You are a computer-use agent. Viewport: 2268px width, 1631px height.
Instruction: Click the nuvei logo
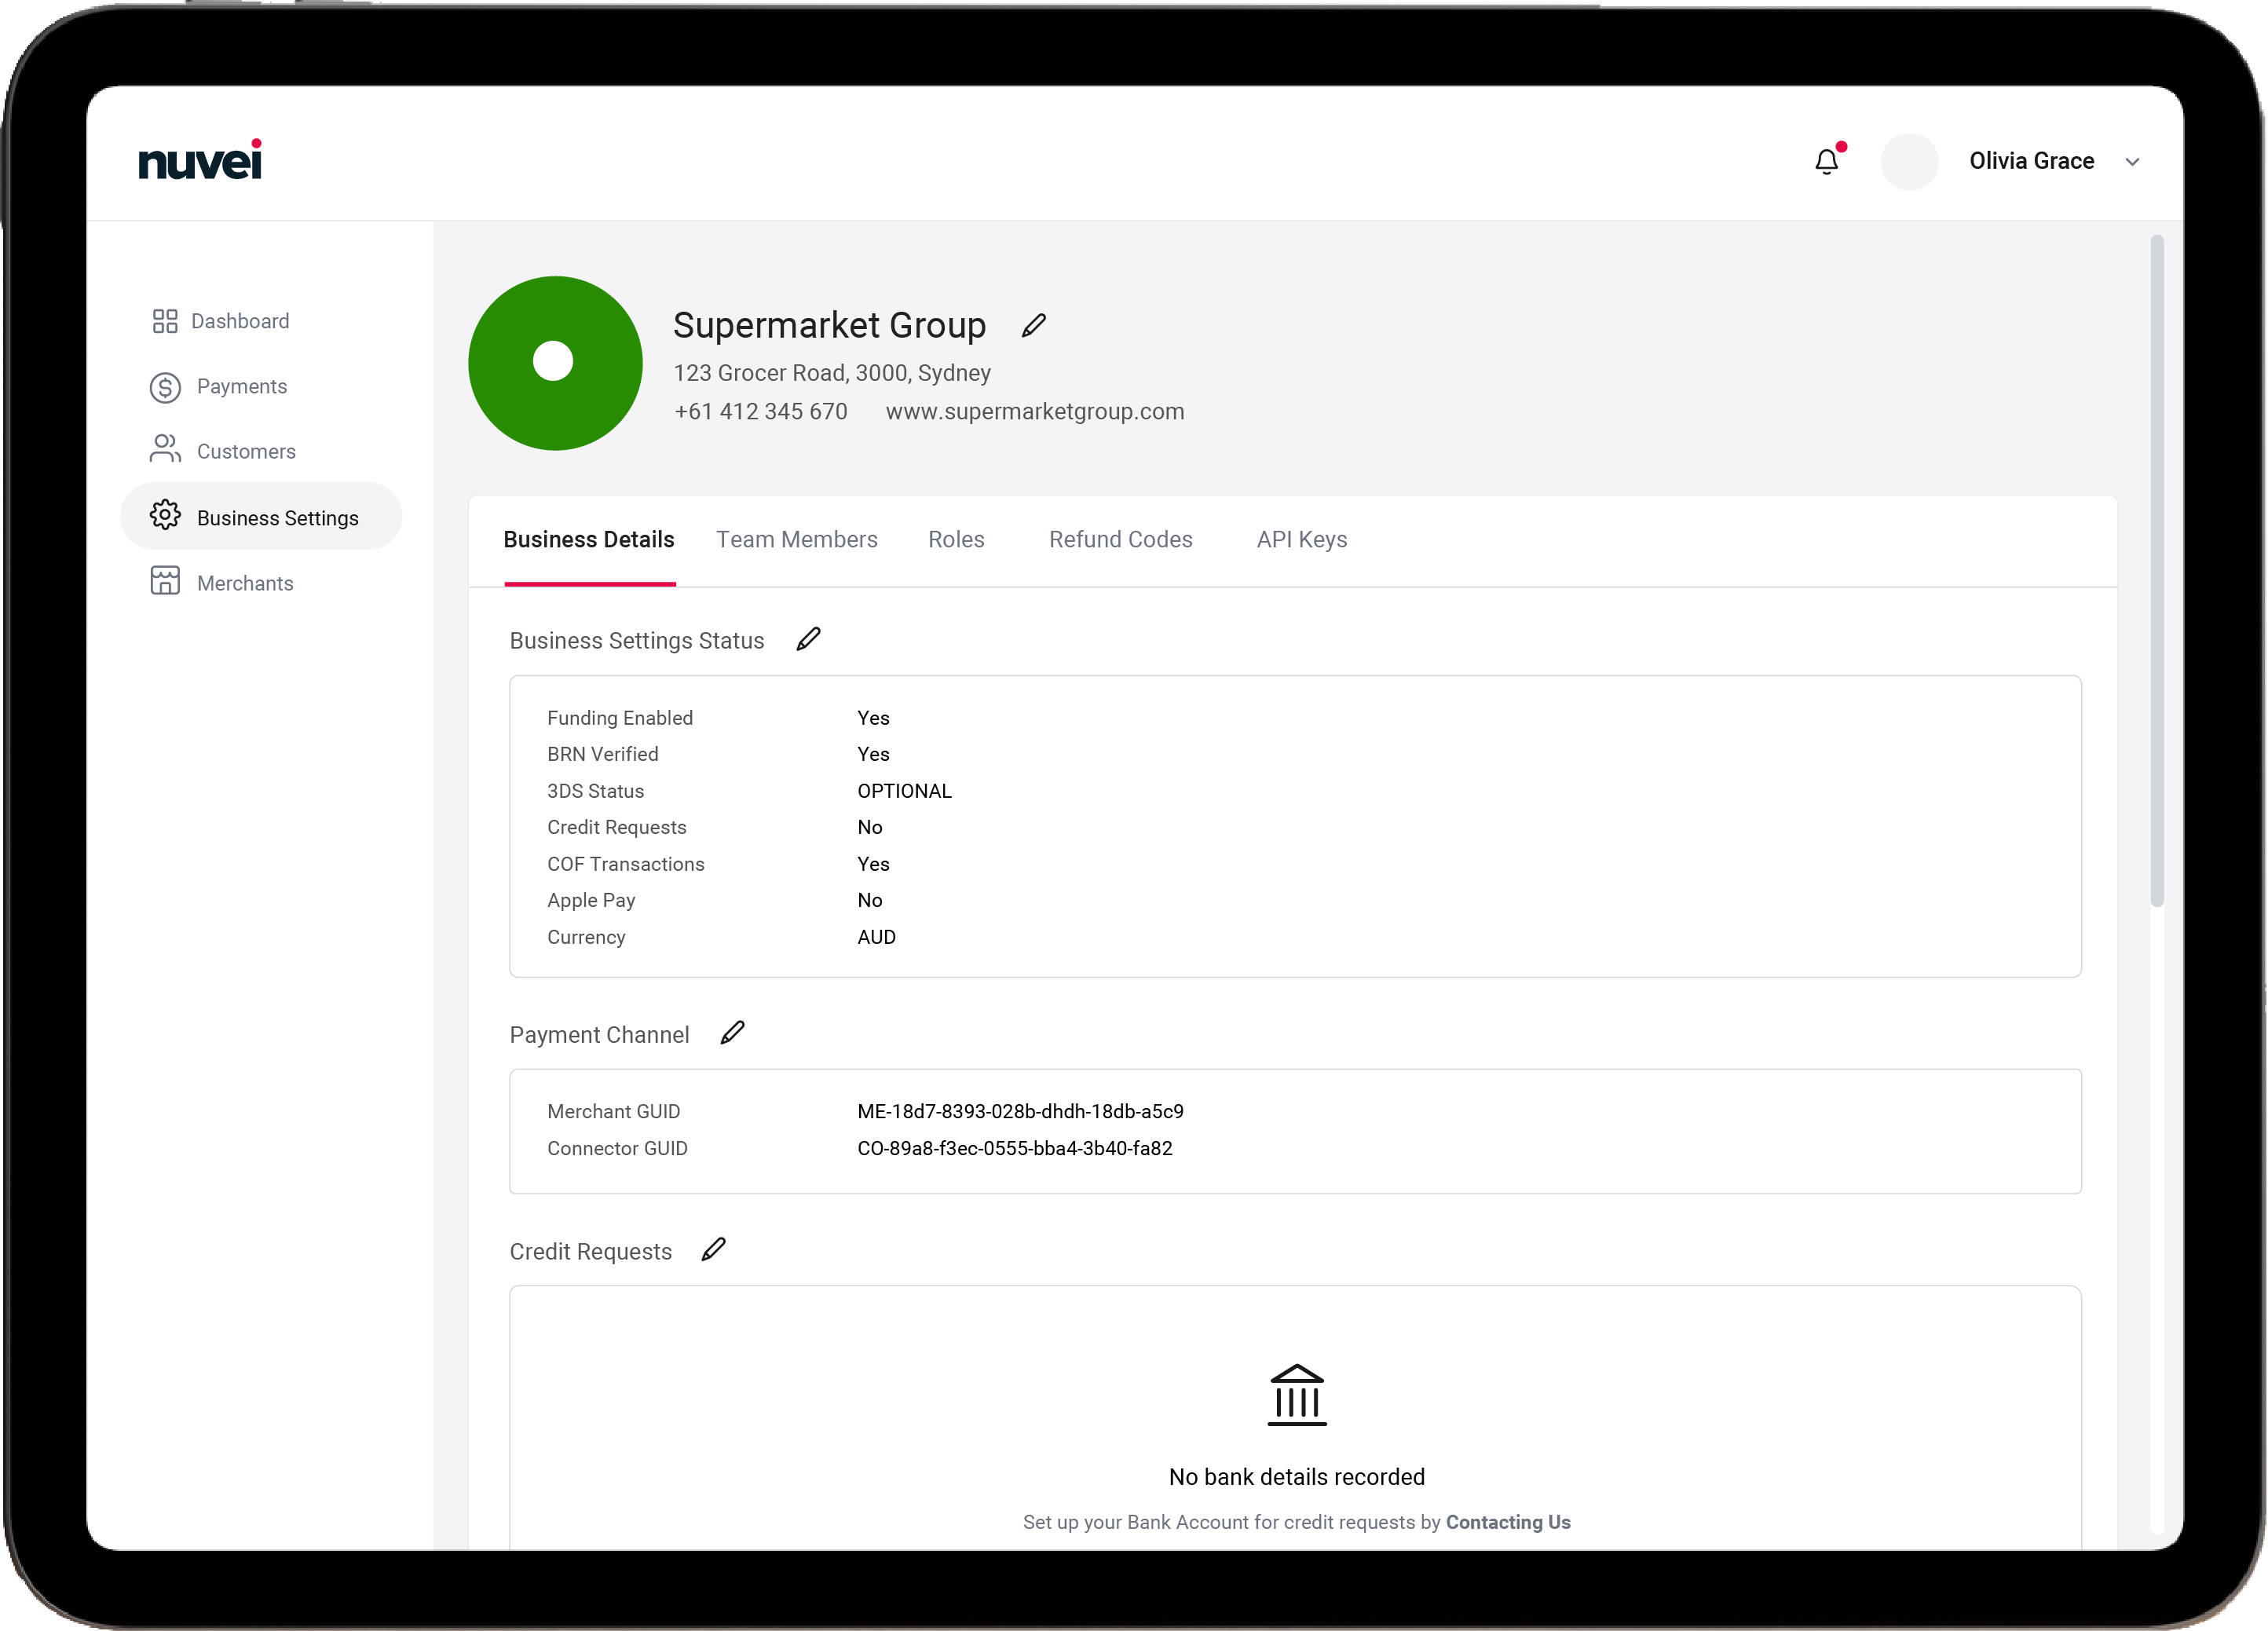click(200, 160)
